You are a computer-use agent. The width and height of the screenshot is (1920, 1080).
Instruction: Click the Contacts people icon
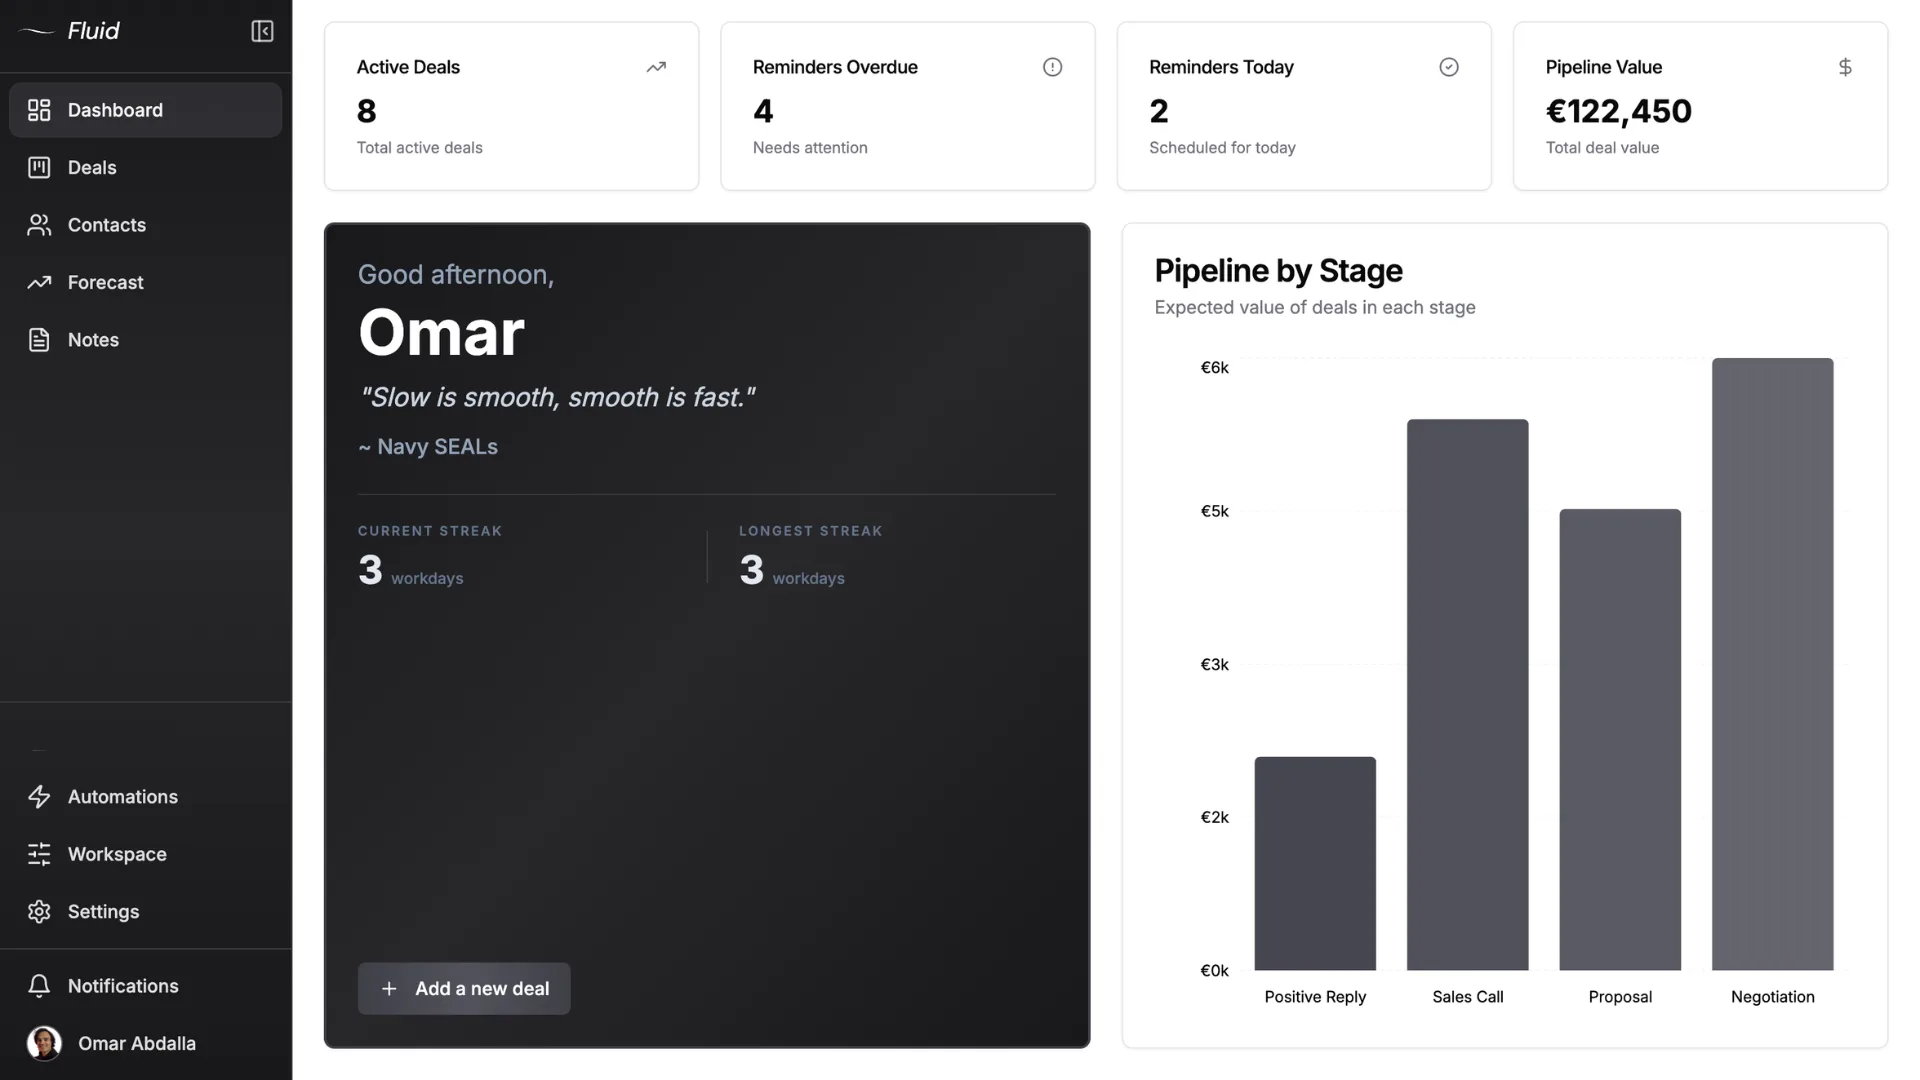pyautogui.click(x=39, y=225)
